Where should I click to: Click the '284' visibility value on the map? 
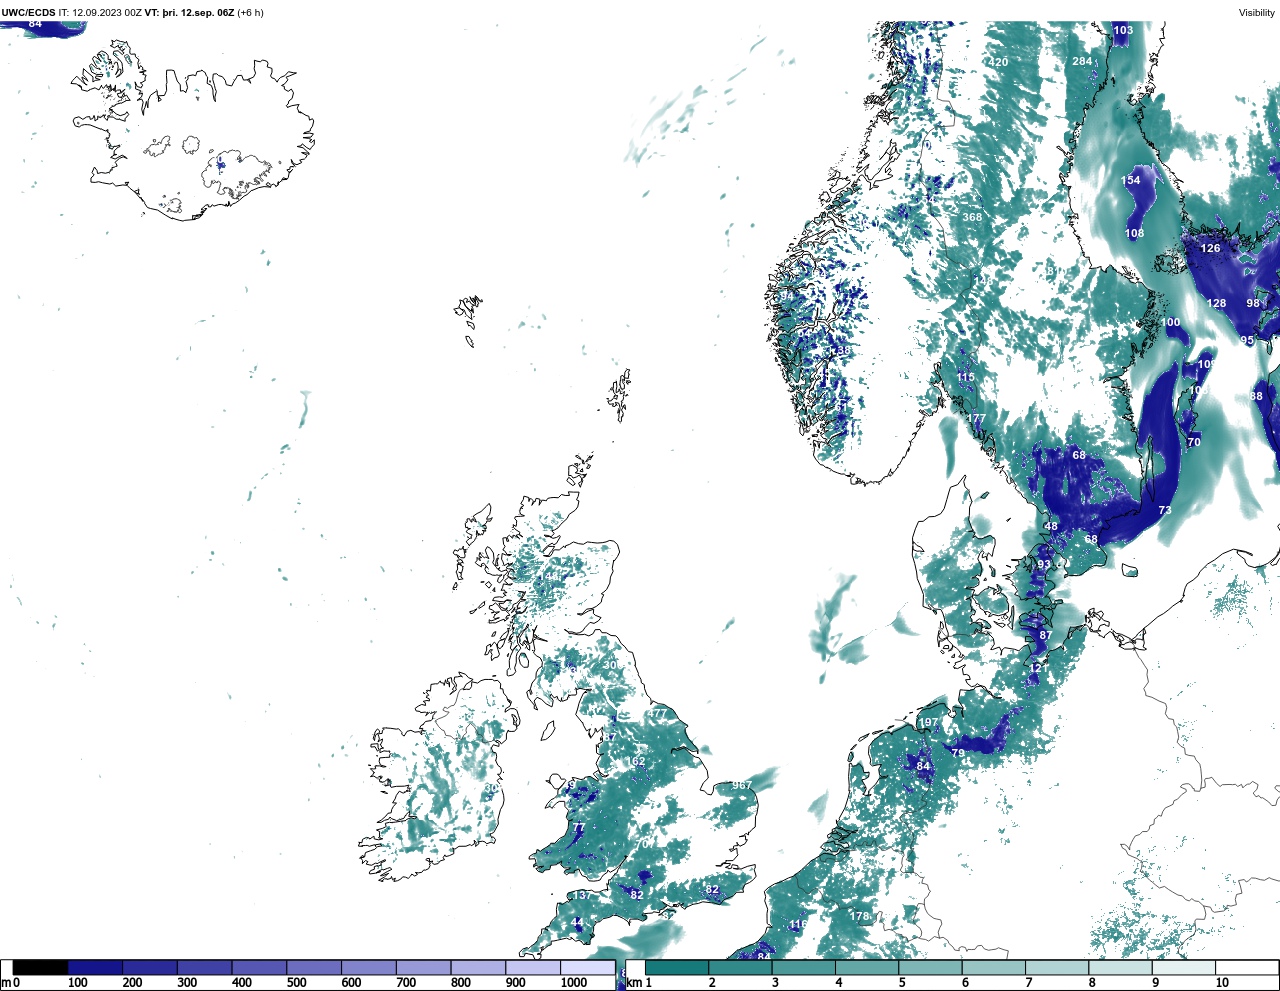click(x=1082, y=61)
